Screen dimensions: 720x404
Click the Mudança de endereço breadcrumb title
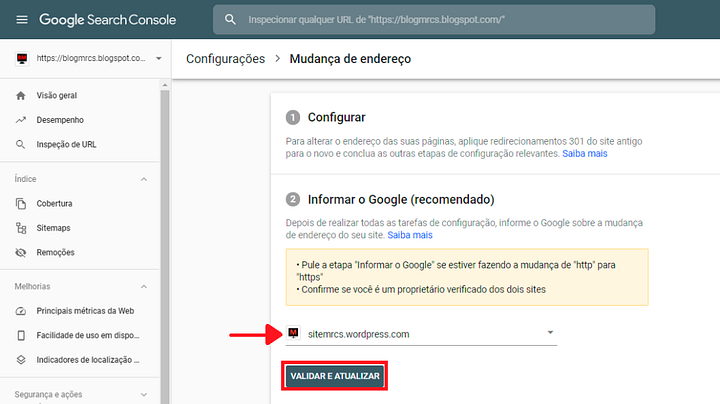pos(350,59)
